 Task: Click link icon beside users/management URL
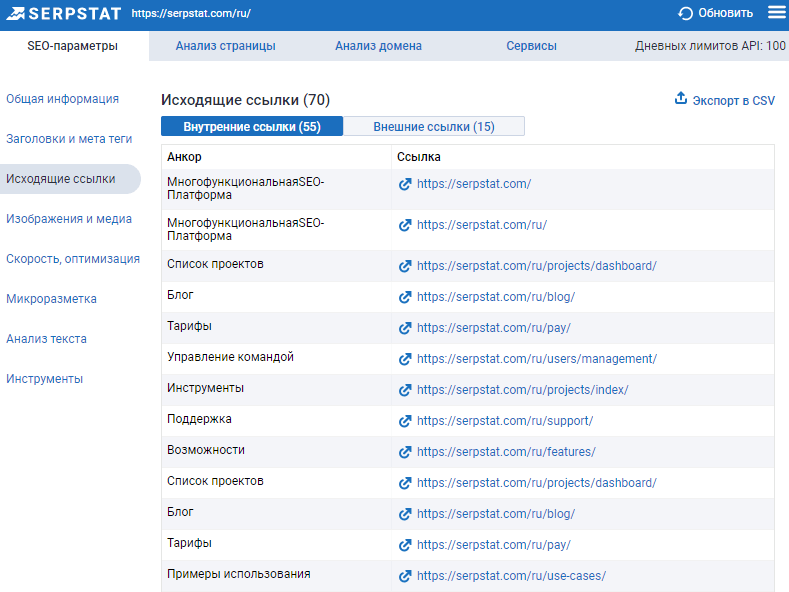tap(405, 359)
